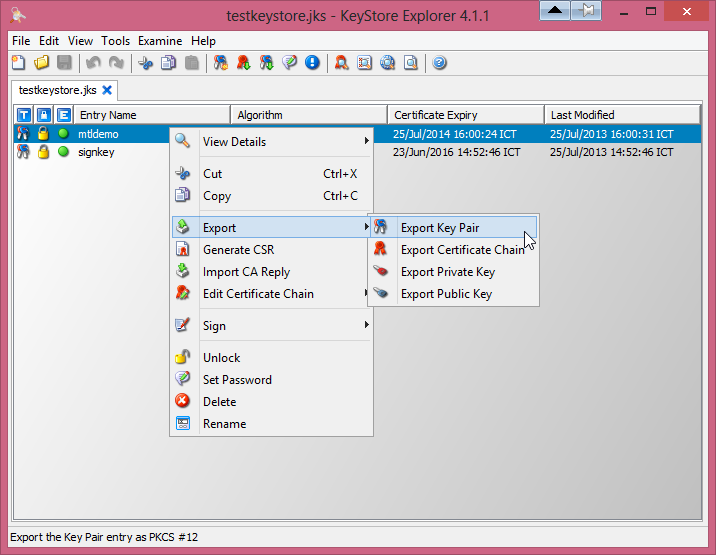Click the Redo toolbar arrow
Screen dimensions: 716x555
(116, 63)
